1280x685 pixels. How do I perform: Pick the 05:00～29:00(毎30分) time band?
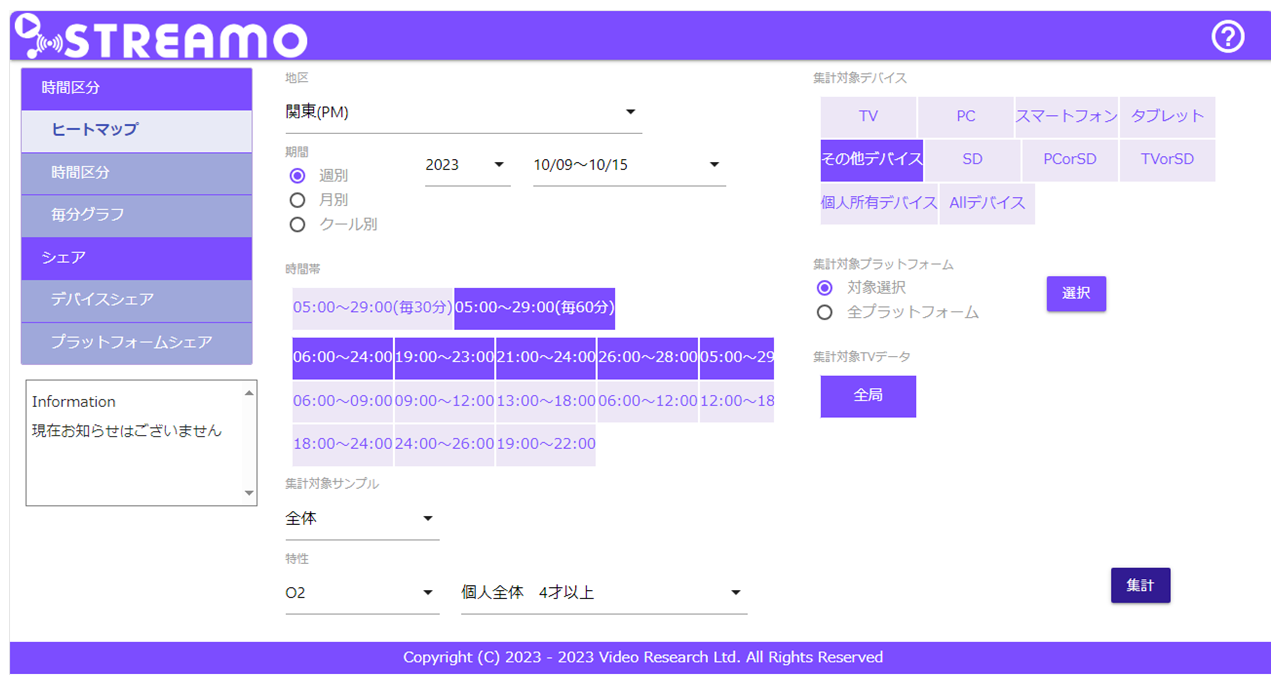click(372, 308)
